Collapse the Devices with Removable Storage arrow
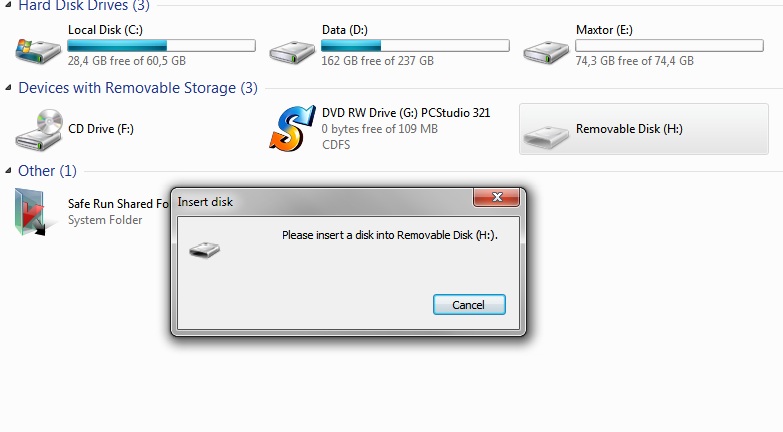 9,88
